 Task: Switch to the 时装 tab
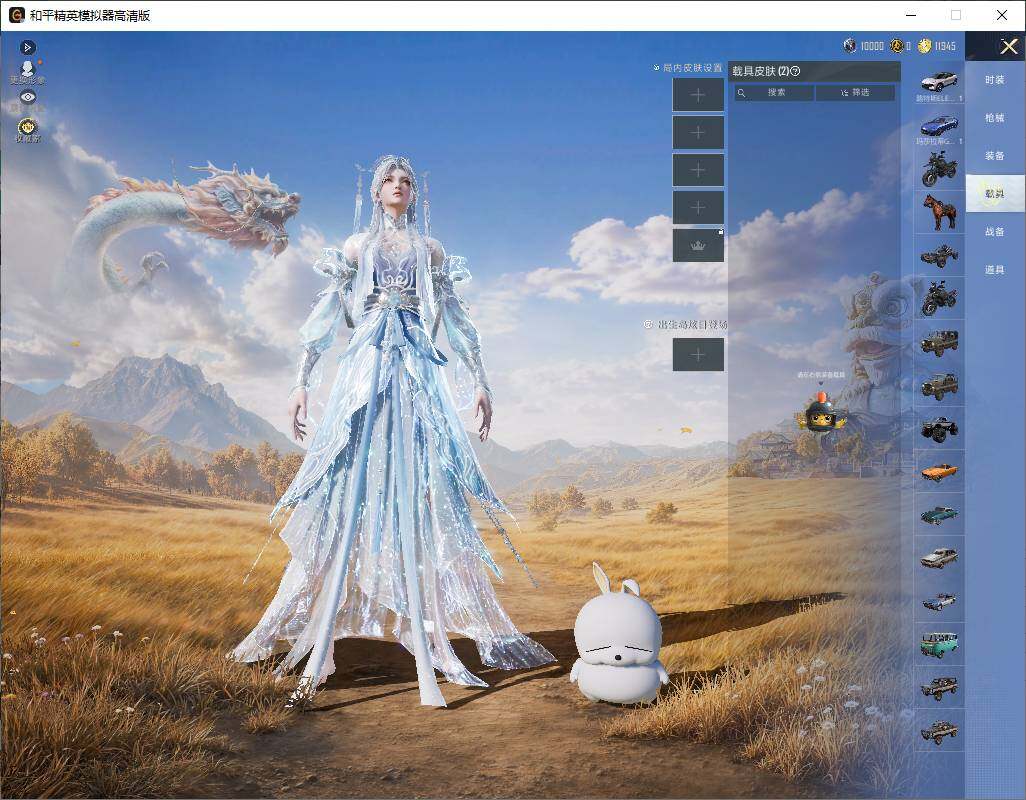(995, 80)
